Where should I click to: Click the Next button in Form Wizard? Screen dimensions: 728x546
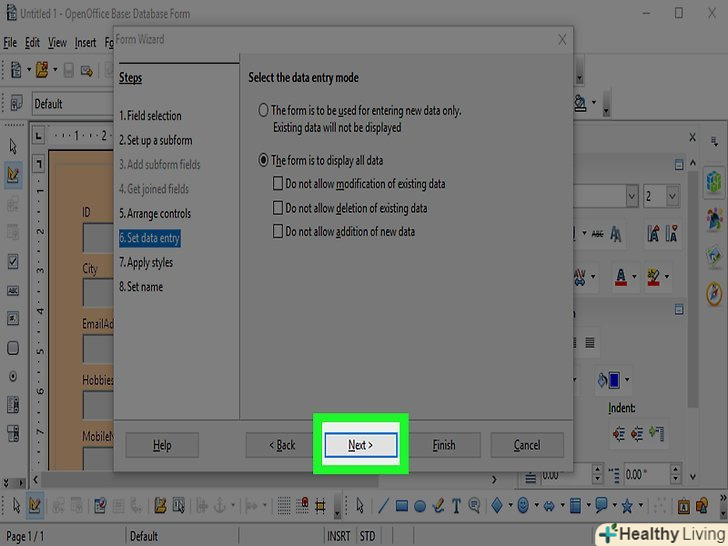pos(361,445)
